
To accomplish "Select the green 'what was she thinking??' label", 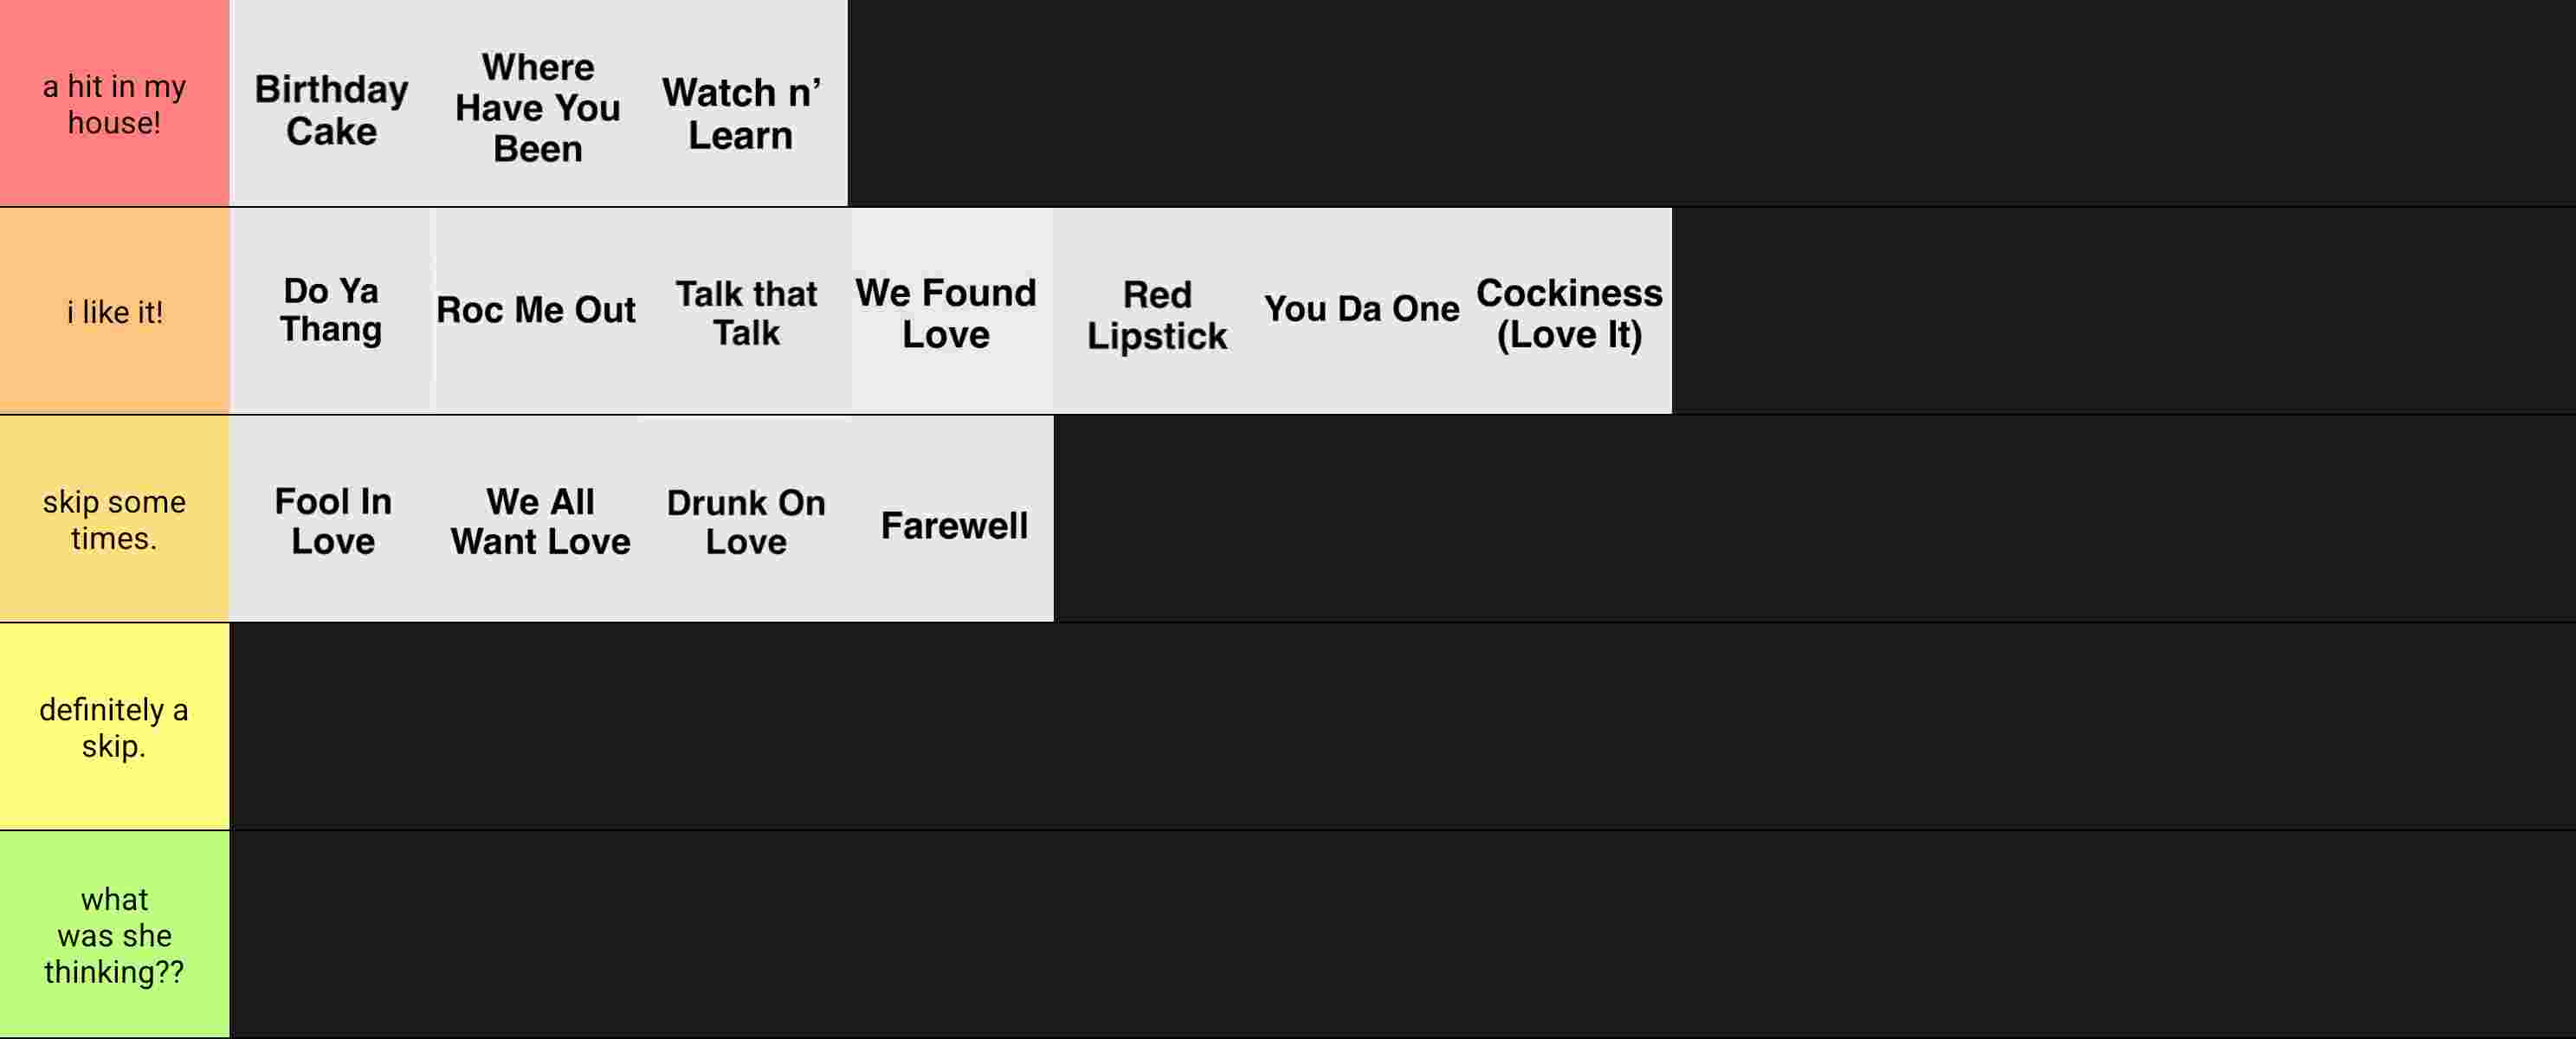I will pyautogui.click(x=114, y=934).
